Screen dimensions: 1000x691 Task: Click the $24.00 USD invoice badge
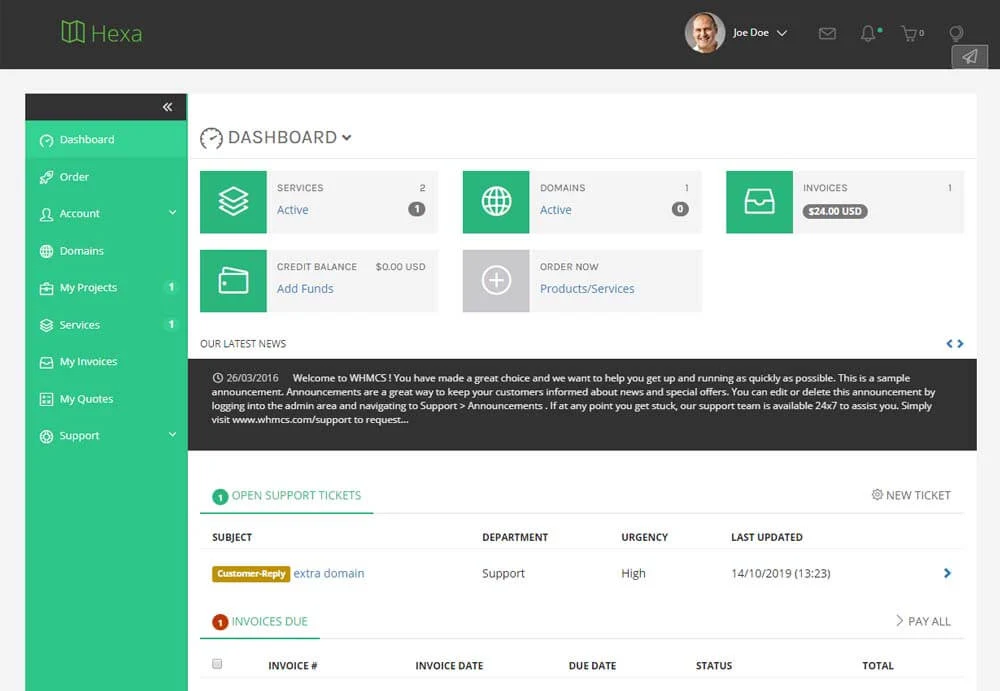tap(835, 211)
